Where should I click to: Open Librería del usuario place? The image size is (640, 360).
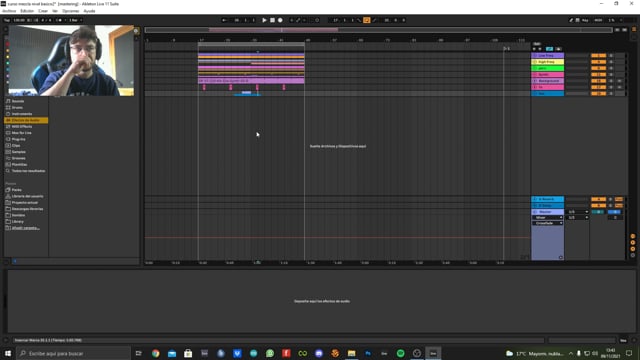(x=26, y=196)
